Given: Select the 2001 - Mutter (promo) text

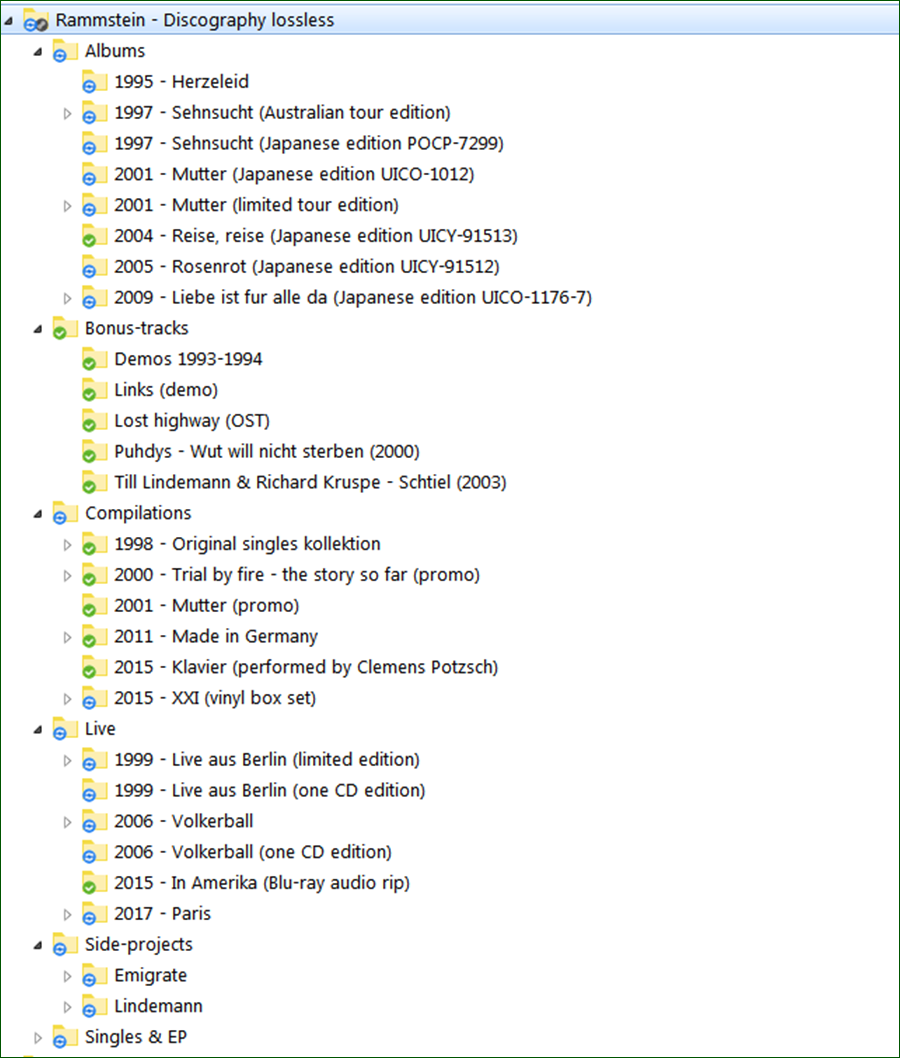Looking at the screenshot, I should pyautogui.click(x=206, y=606).
